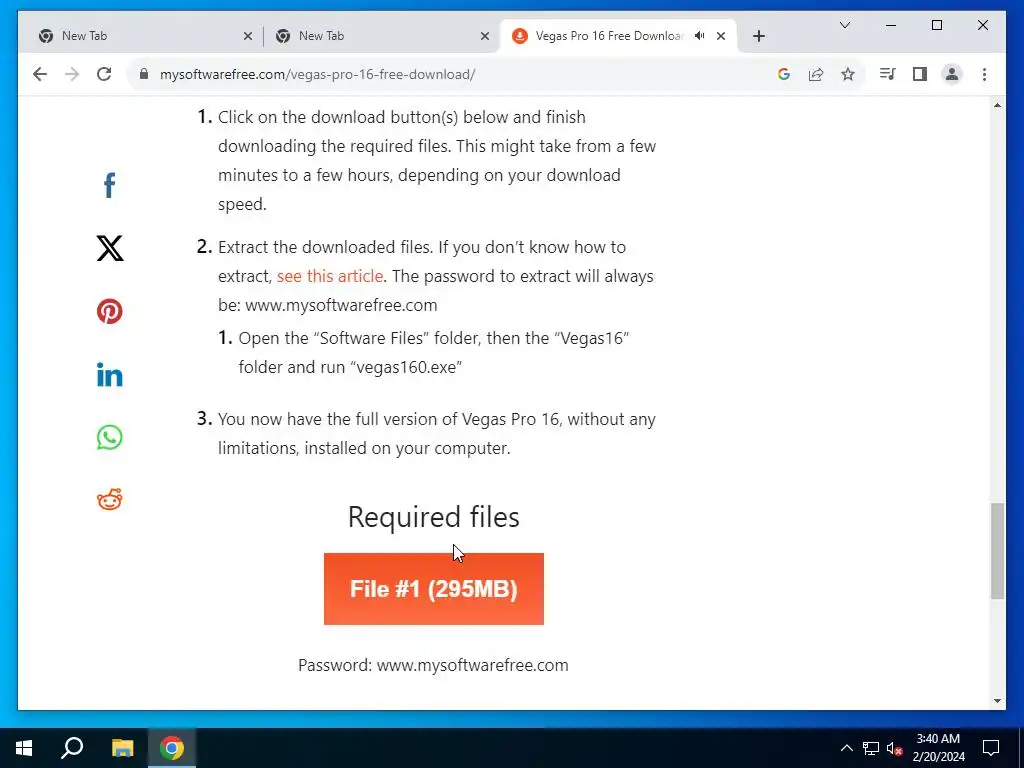Click the Google icon in address bar
This screenshot has height=768, width=1024.
(784, 74)
